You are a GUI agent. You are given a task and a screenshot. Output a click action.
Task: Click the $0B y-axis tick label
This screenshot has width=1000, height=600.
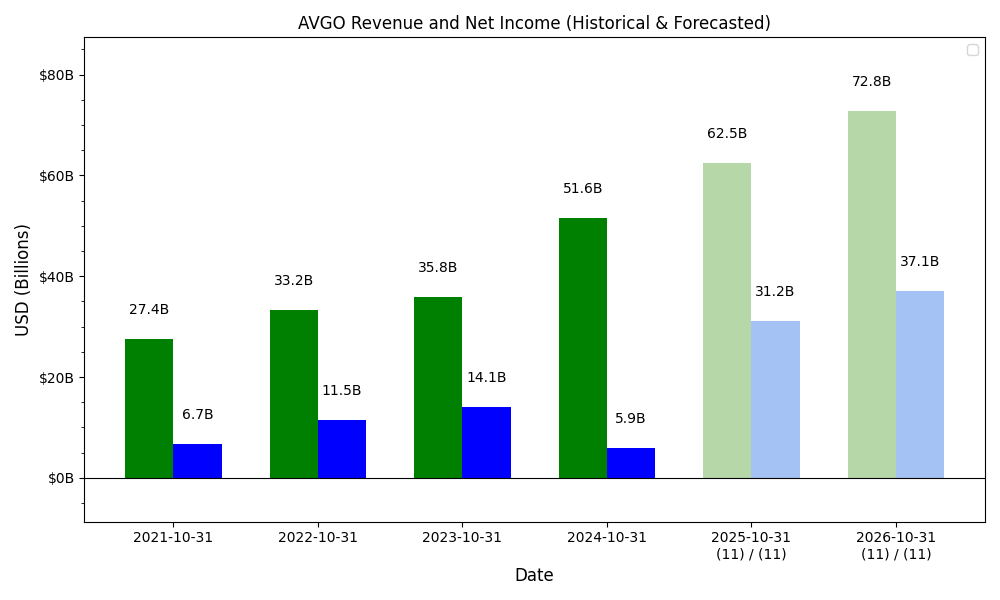(61, 478)
